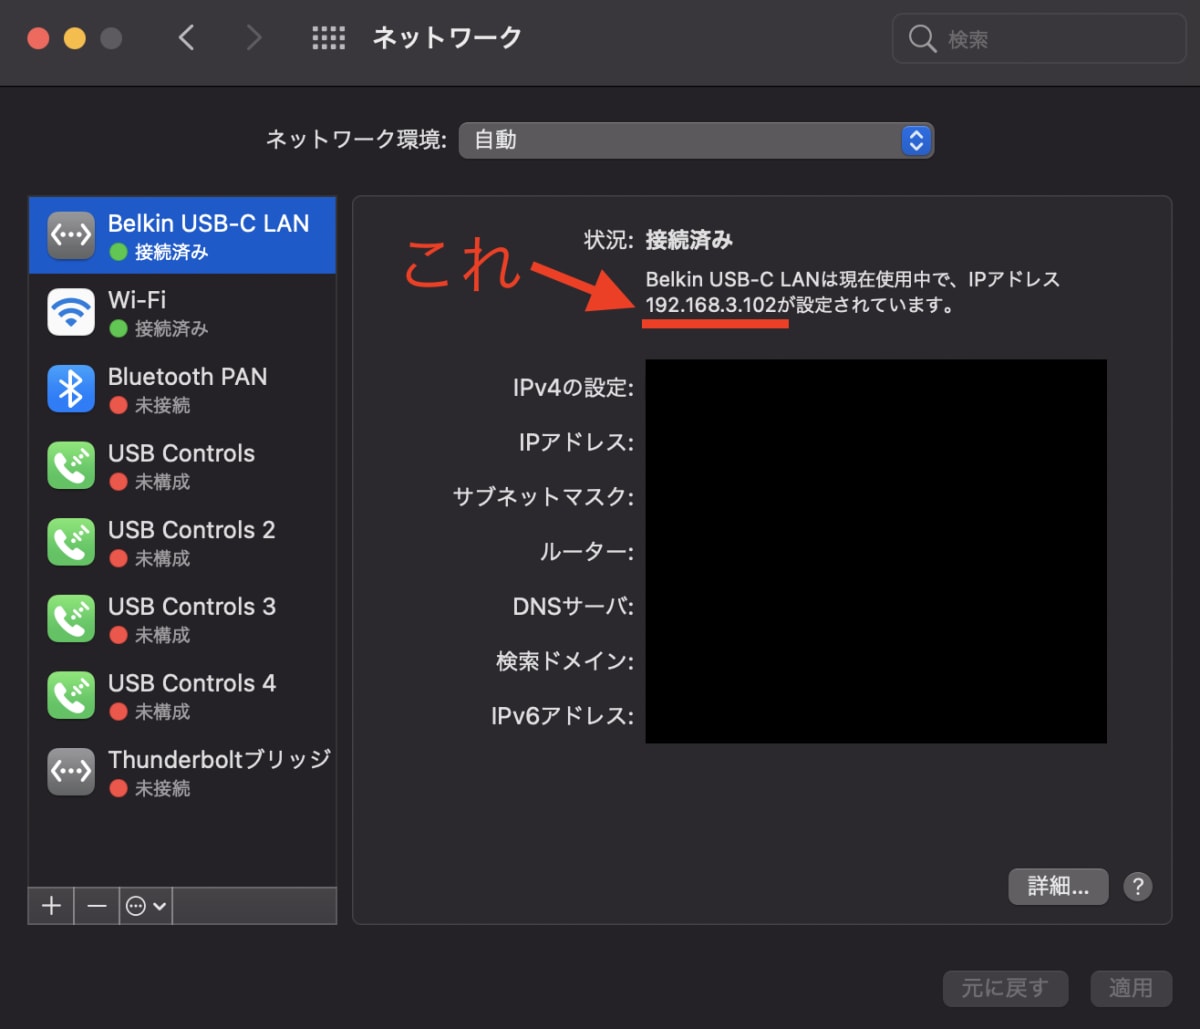Click the サブネットマスク label
The image size is (1200, 1029).
point(543,497)
